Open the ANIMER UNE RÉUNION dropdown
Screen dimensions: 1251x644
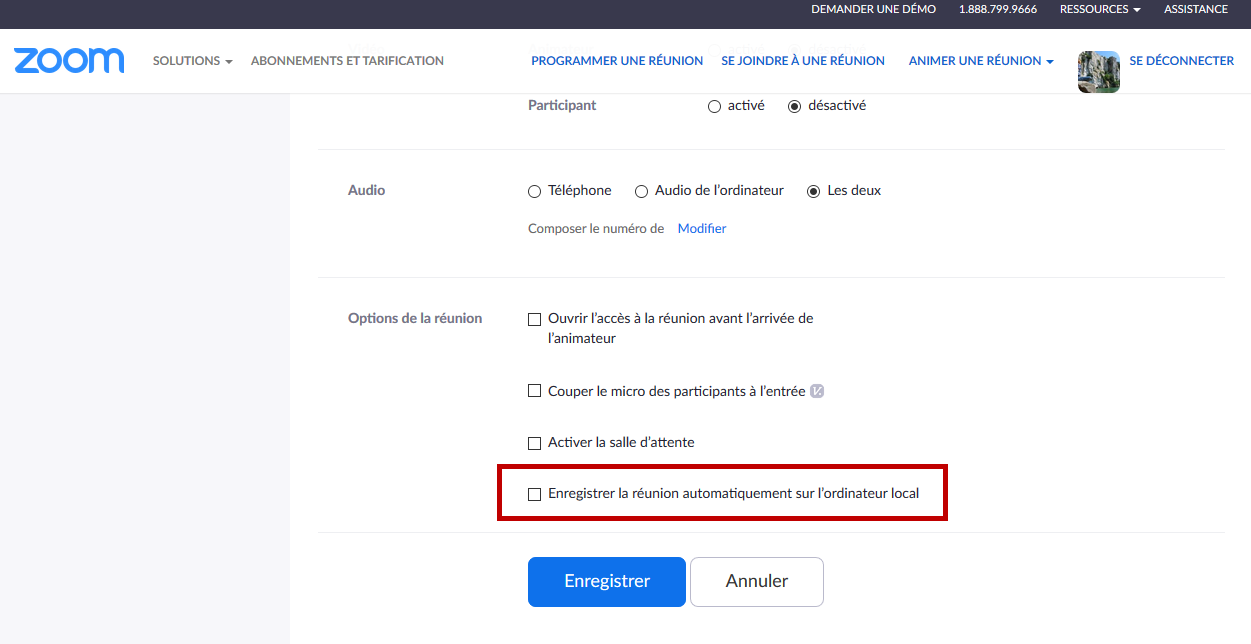(x=981, y=61)
